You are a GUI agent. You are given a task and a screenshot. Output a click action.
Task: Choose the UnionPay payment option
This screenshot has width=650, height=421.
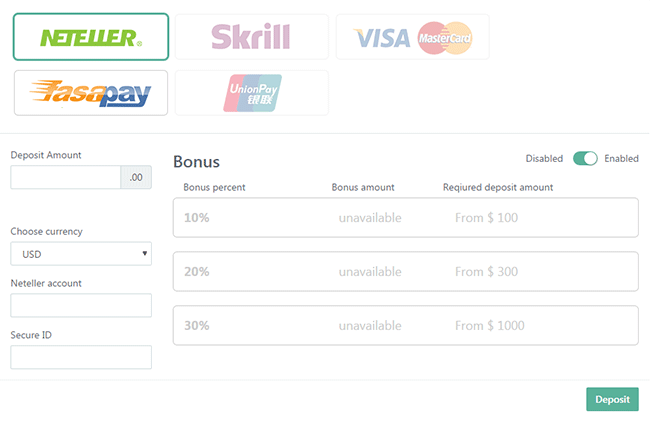pos(251,93)
